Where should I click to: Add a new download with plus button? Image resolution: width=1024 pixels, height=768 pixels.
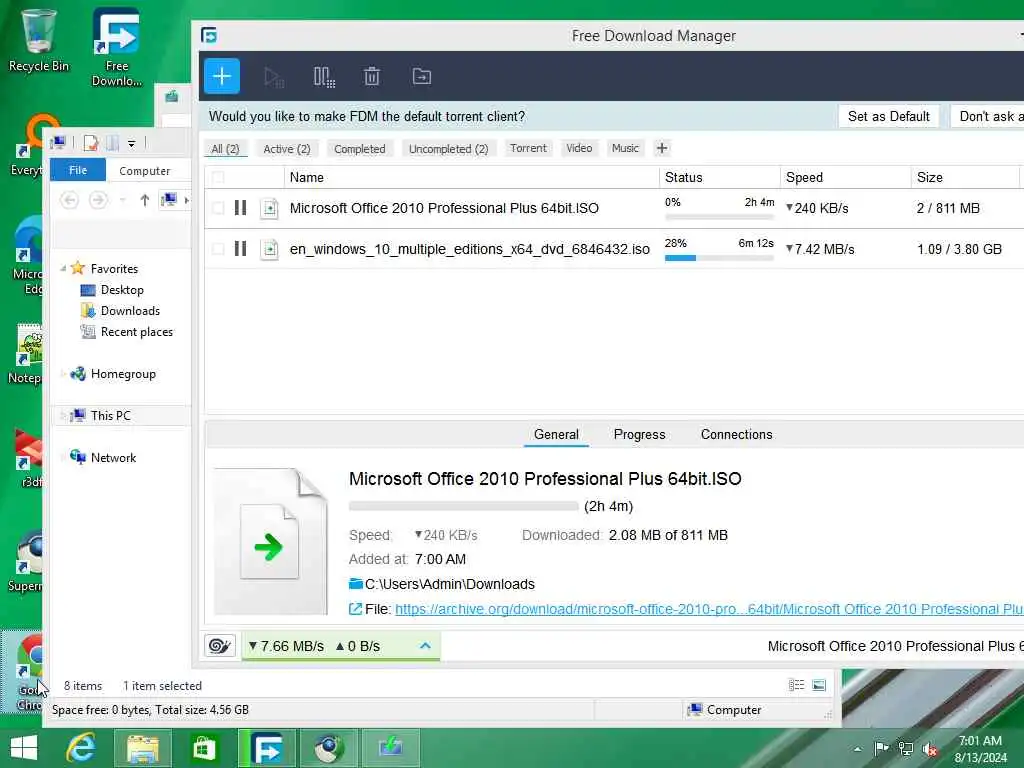click(x=221, y=76)
